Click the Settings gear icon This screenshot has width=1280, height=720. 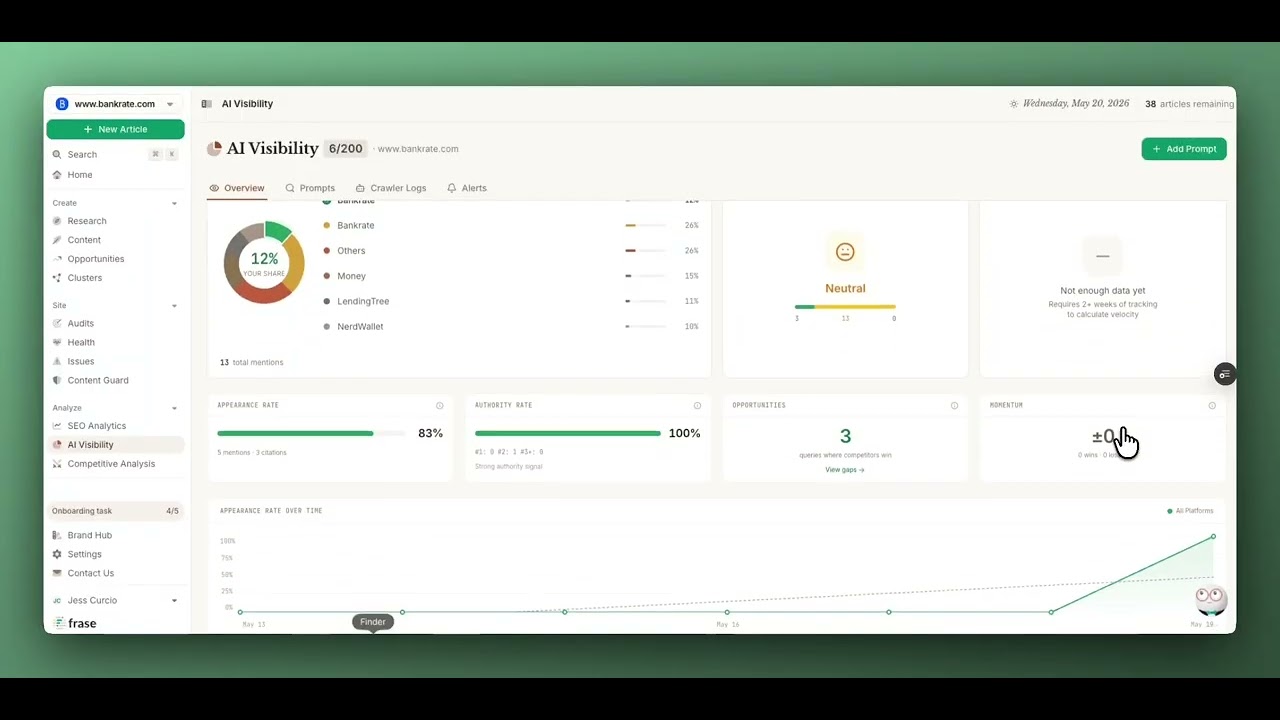click(57, 555)
